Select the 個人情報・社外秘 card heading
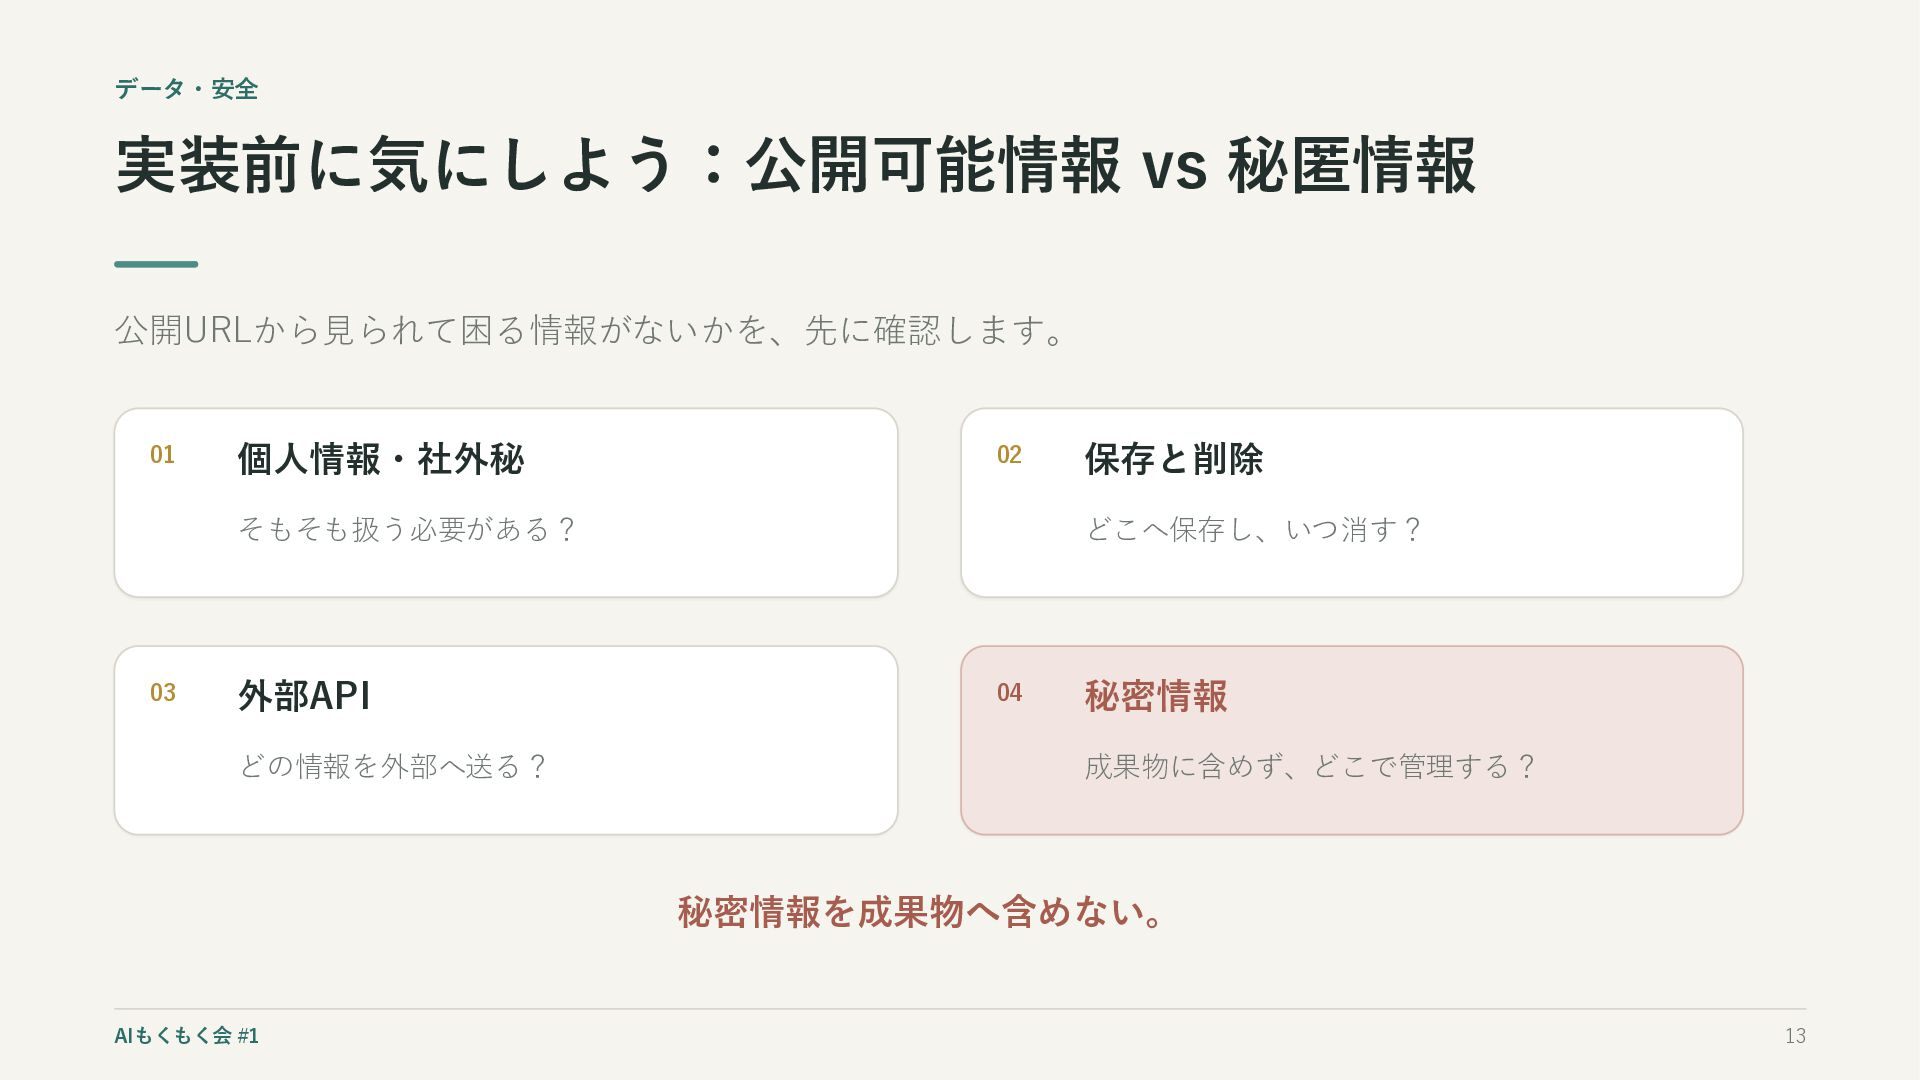The image size is (1920, 1080). coord(380,459)
